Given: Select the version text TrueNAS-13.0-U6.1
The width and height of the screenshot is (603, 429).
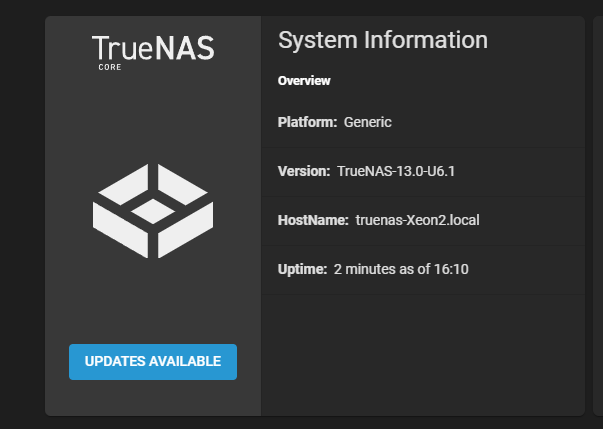Looking at the screenshot, I should coord(396,171).
